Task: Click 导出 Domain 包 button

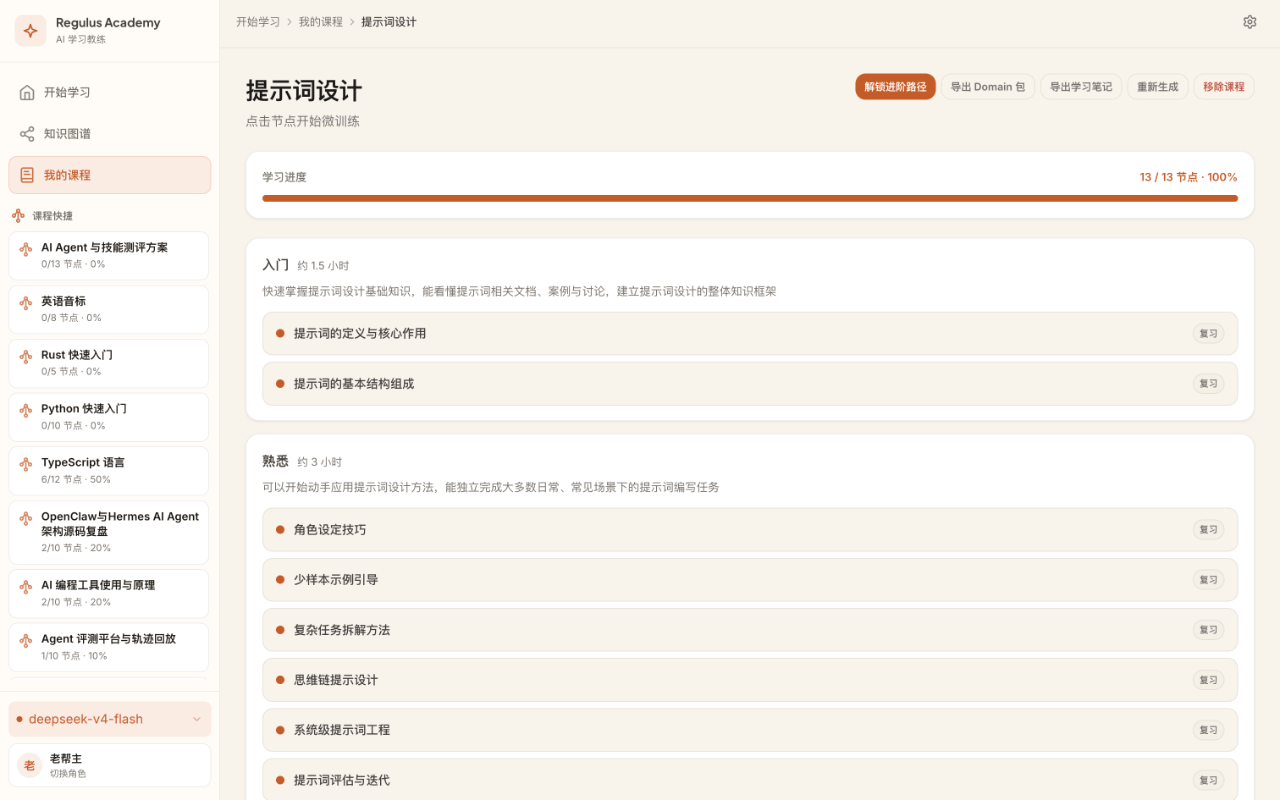Action: point(988,87)
